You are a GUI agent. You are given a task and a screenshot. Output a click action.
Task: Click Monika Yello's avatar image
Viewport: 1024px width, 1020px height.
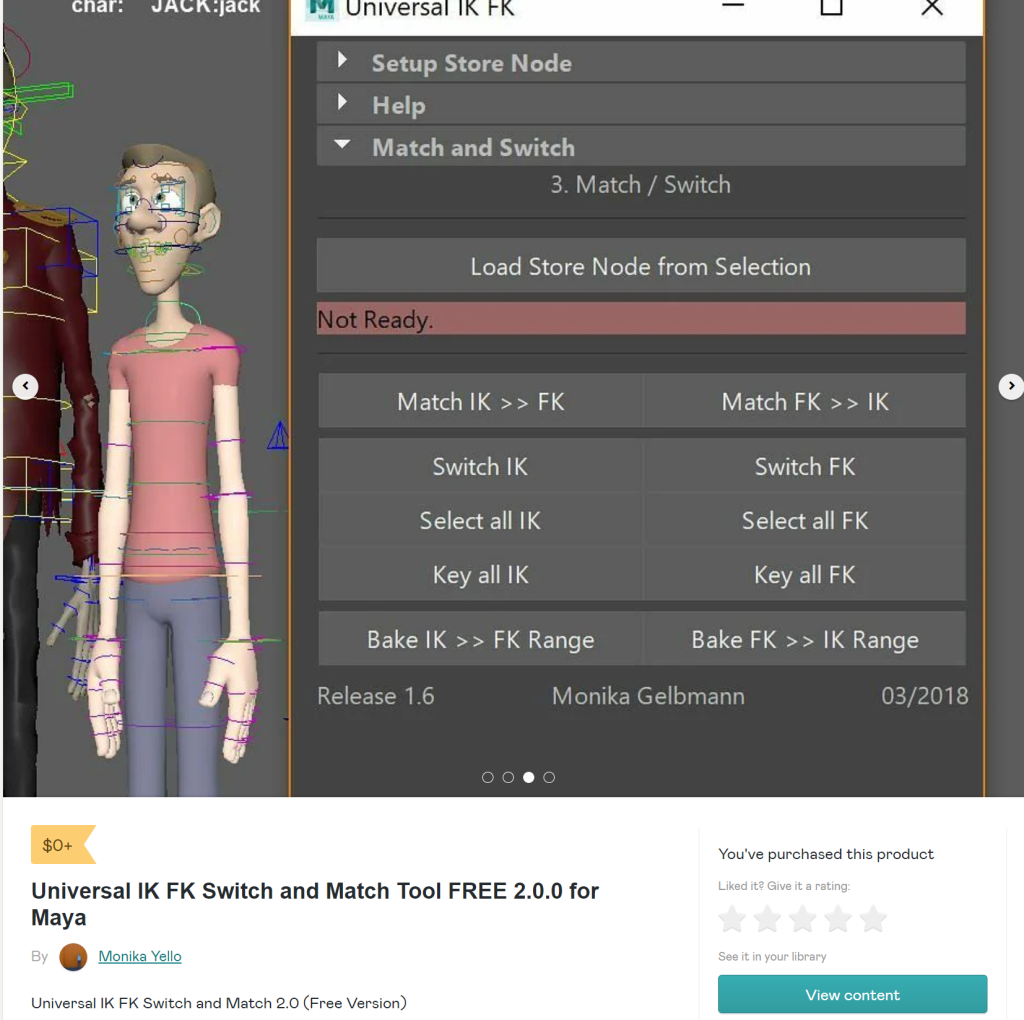click(x=73, y=957)
